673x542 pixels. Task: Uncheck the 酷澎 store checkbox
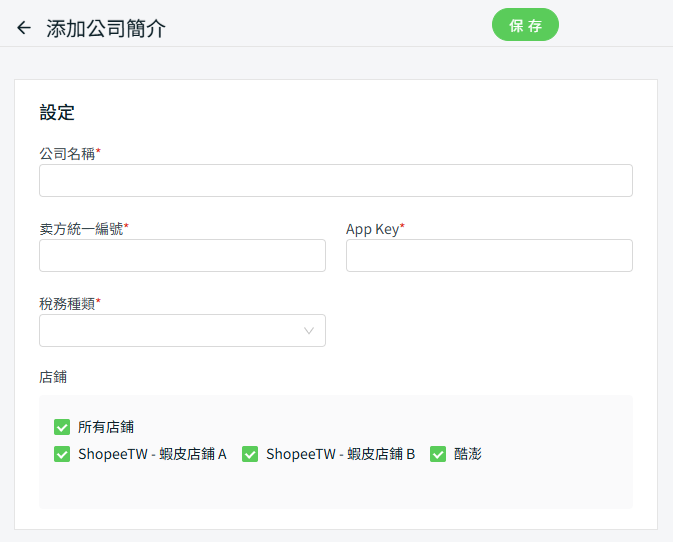click(438, 454)
